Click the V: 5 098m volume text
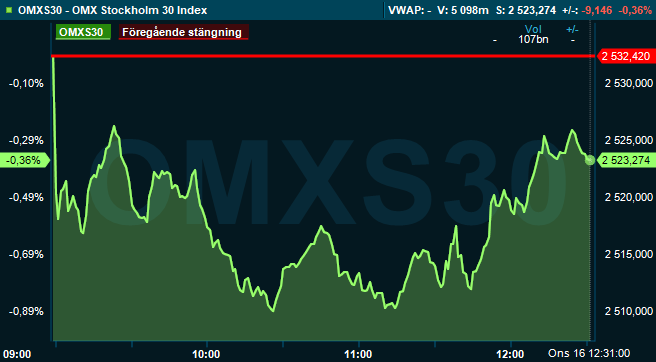656x362 pixels. (x=463, y=10)
